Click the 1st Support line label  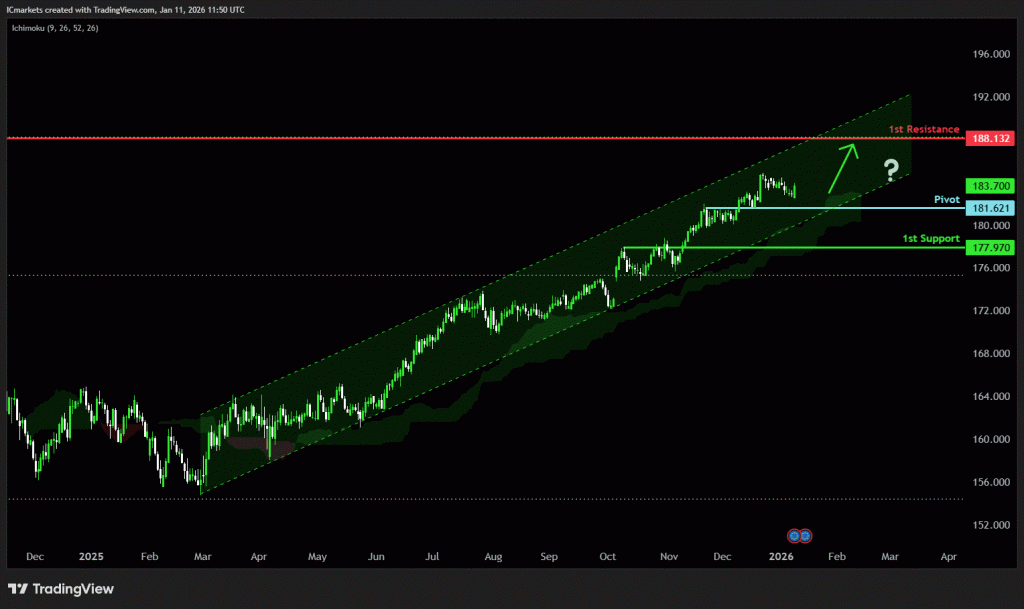click(930, 239)
